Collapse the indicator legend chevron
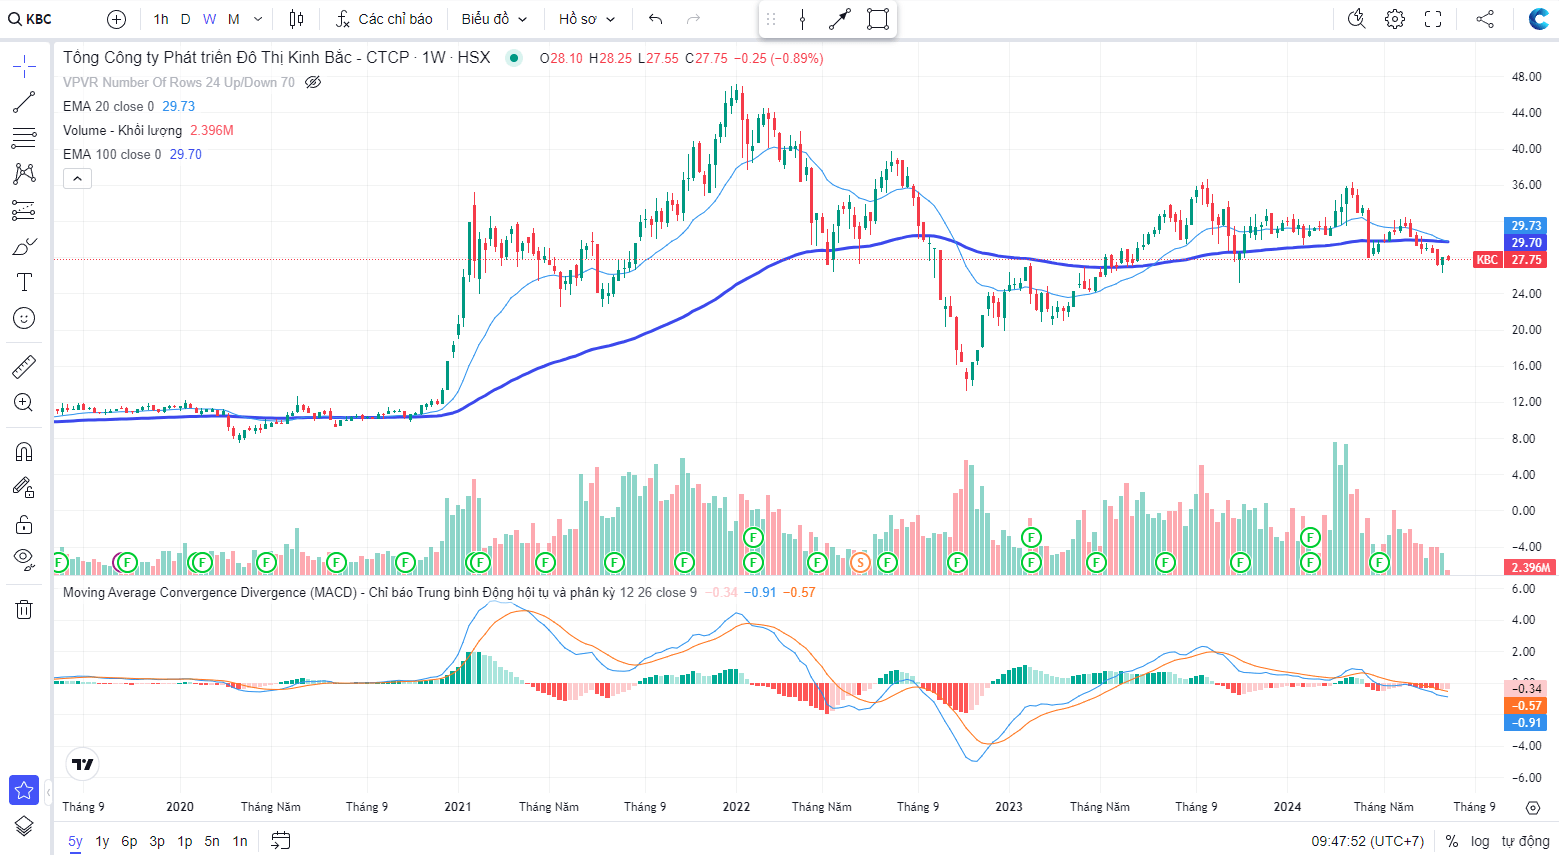The image size is (1559, 855). point(78,178)
